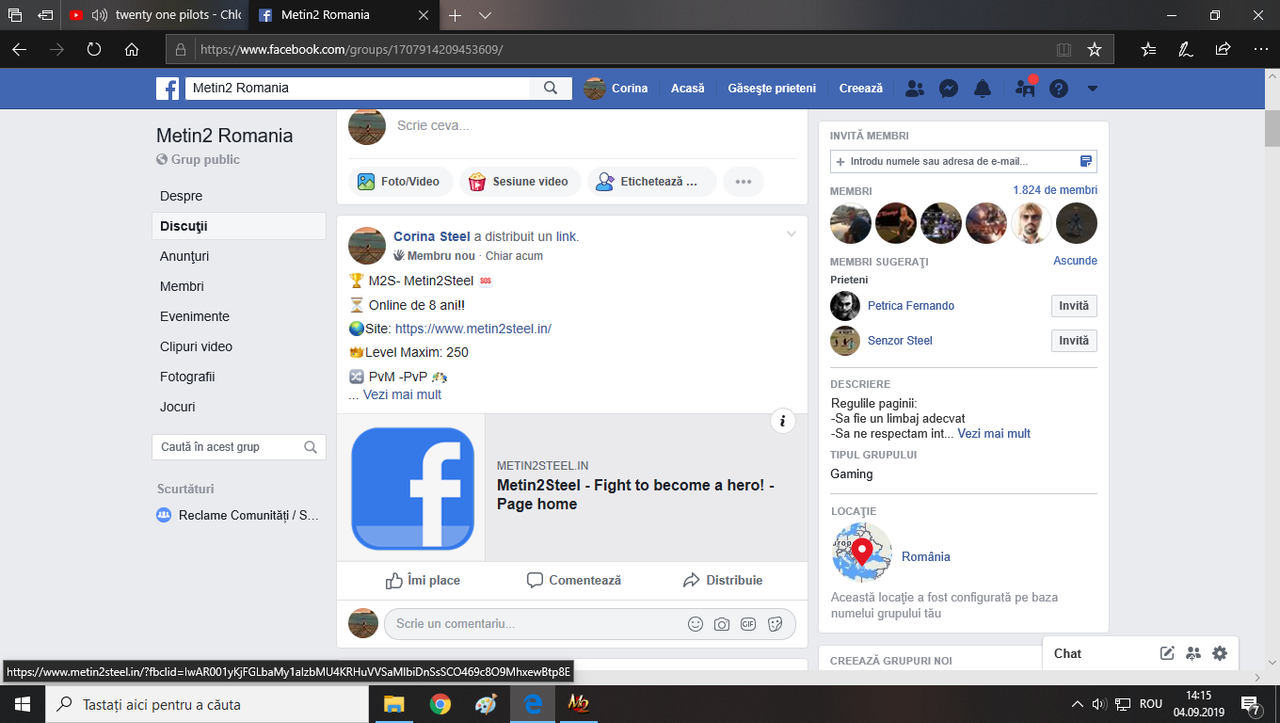
Task: Open the Metin2Steel link preview thumbnail
Action: click(x=412, y=488)
